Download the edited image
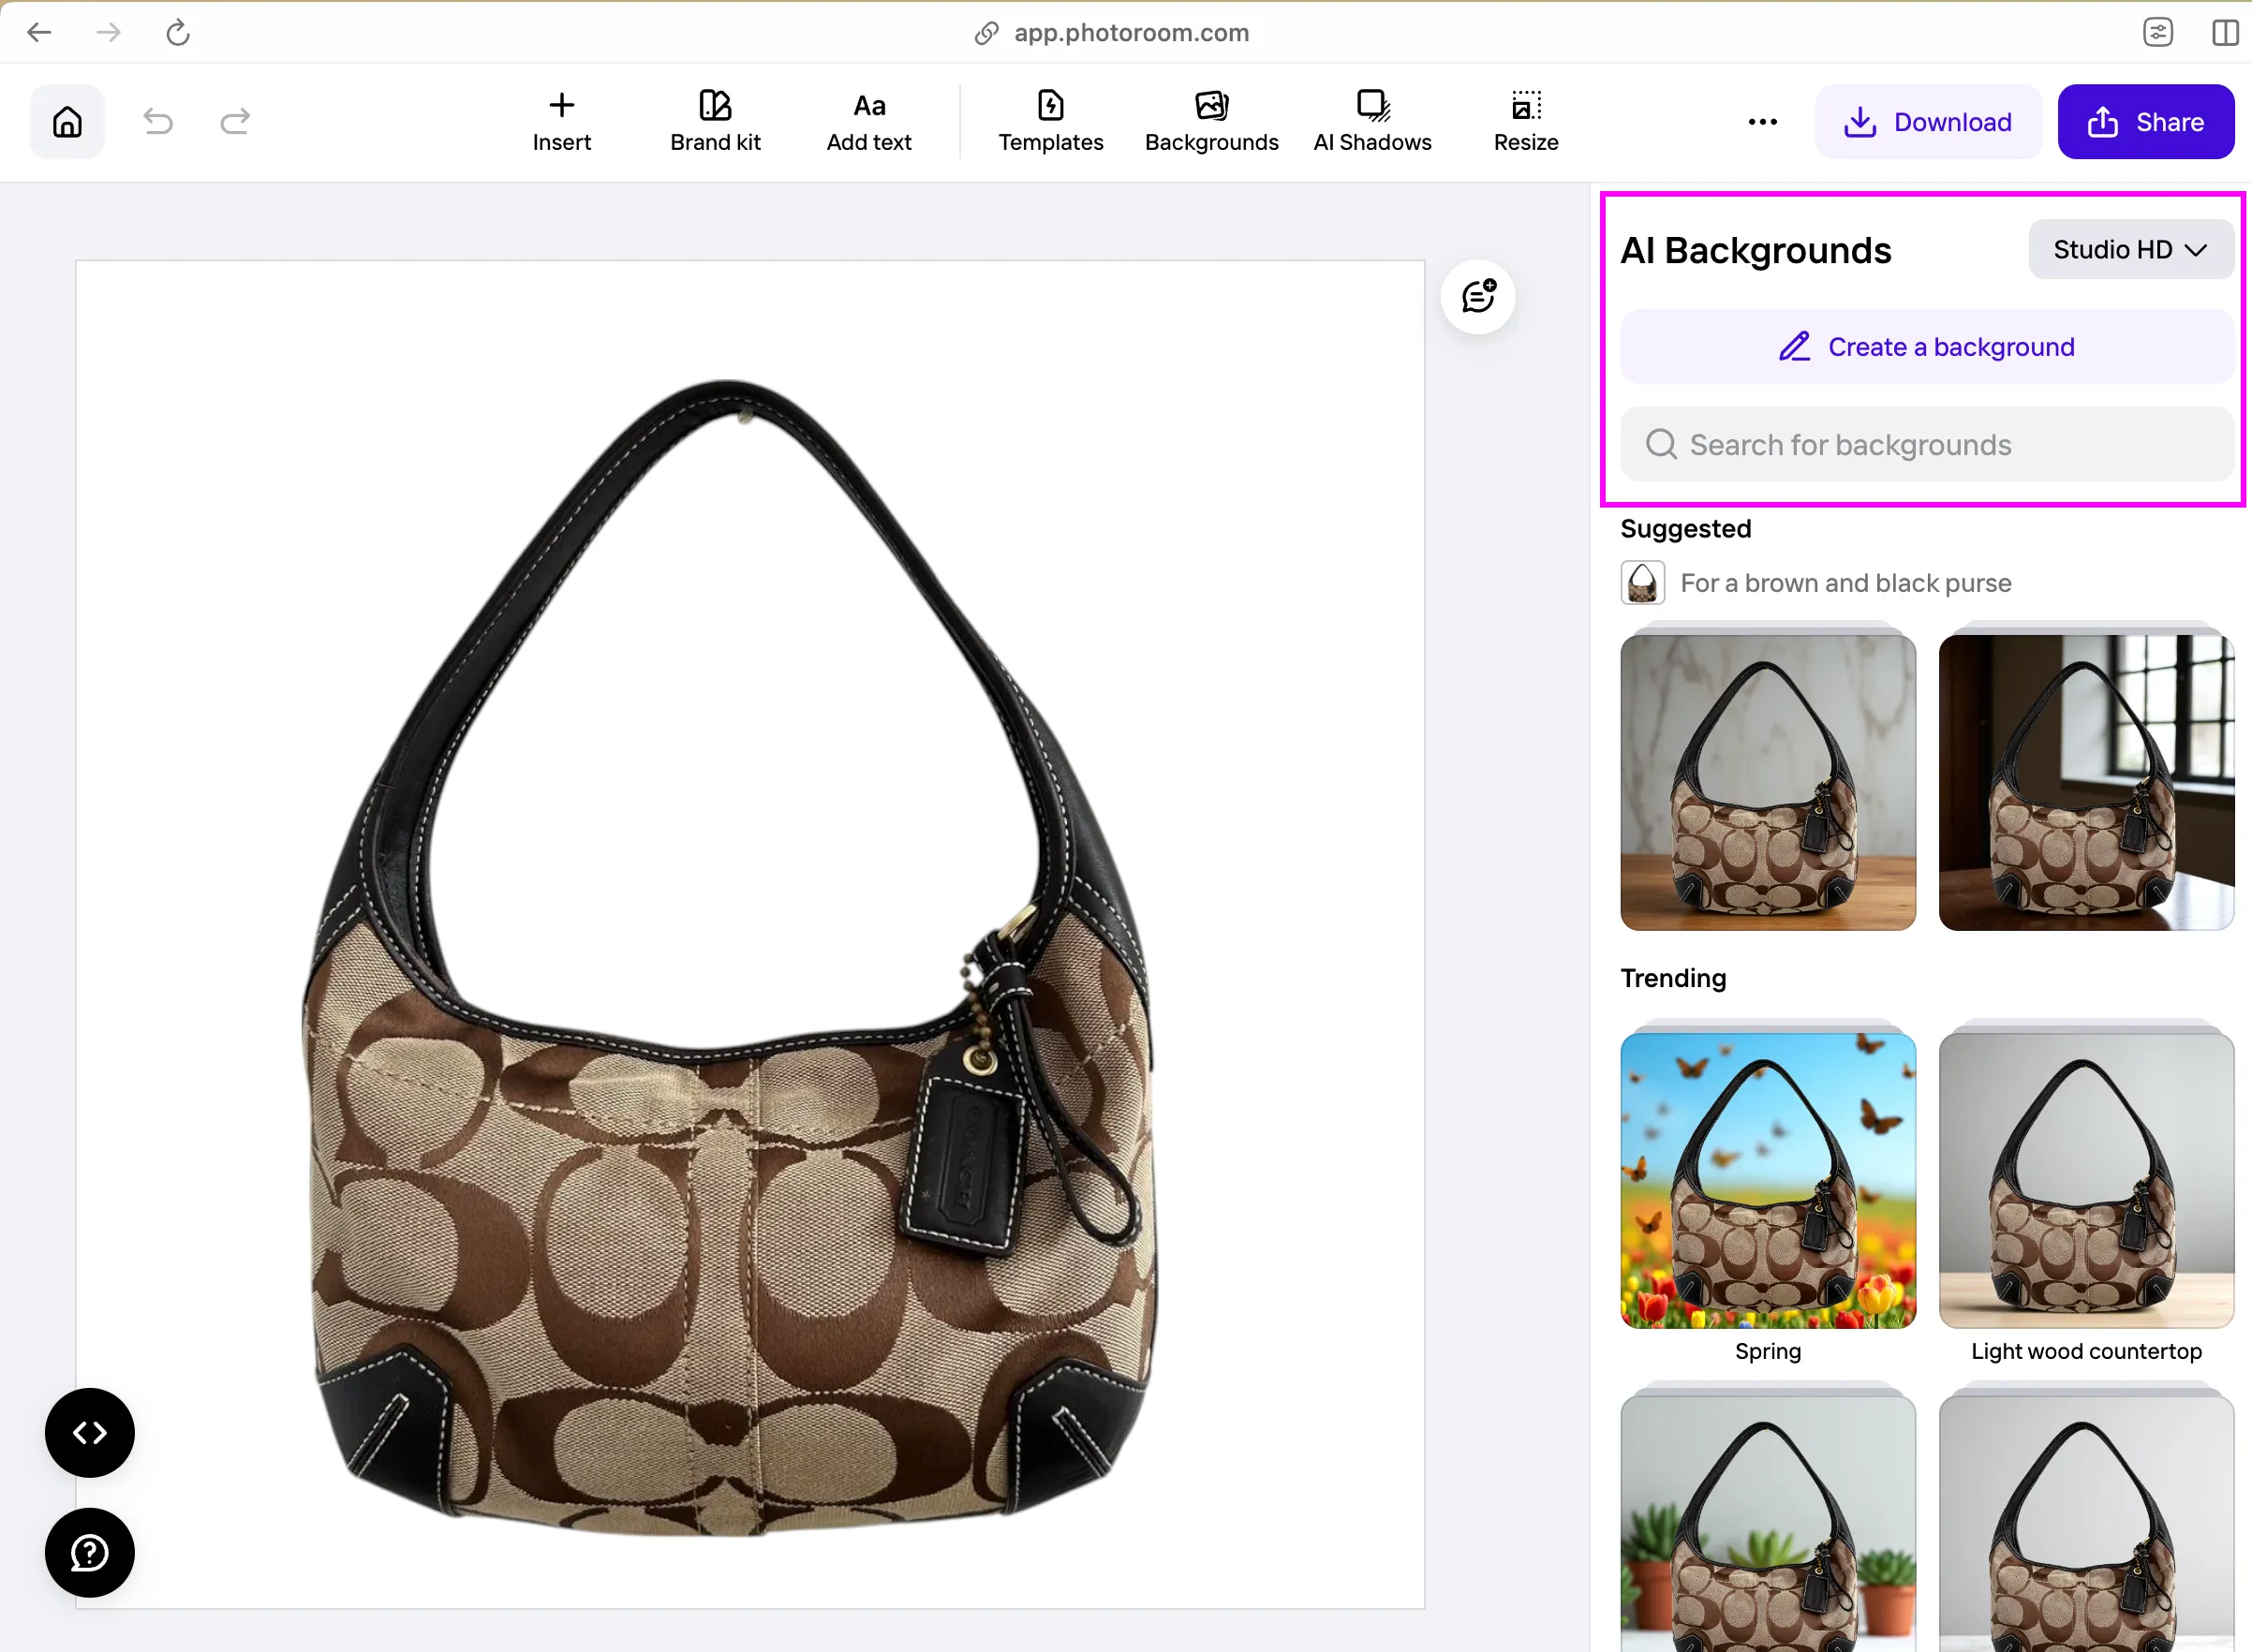Screen dimensions: 2252x1652 (1928, 122)
